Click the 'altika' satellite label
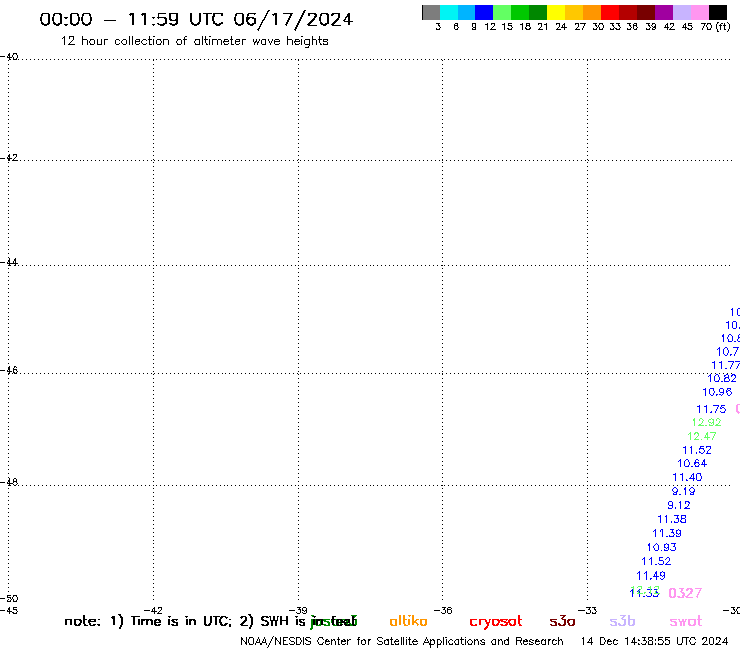The height and width of the screenshot is (650, 740). click(408, 621)
